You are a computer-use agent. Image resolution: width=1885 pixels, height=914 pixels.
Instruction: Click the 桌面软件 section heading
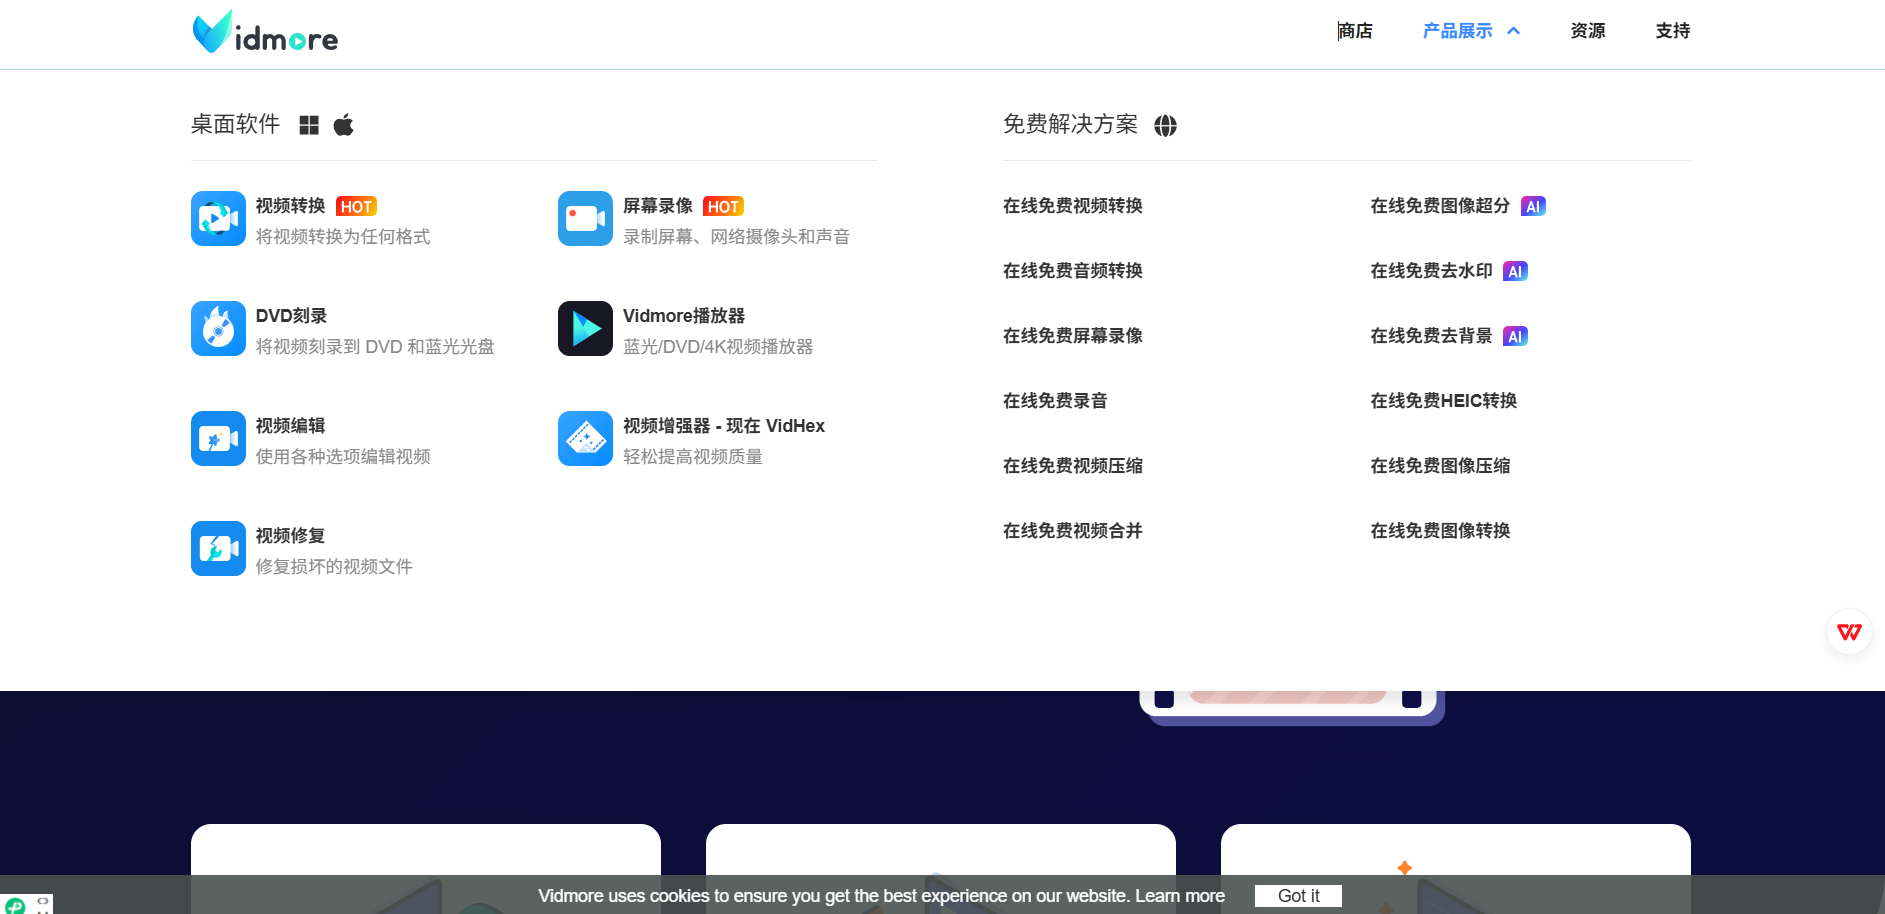(235, 124)
